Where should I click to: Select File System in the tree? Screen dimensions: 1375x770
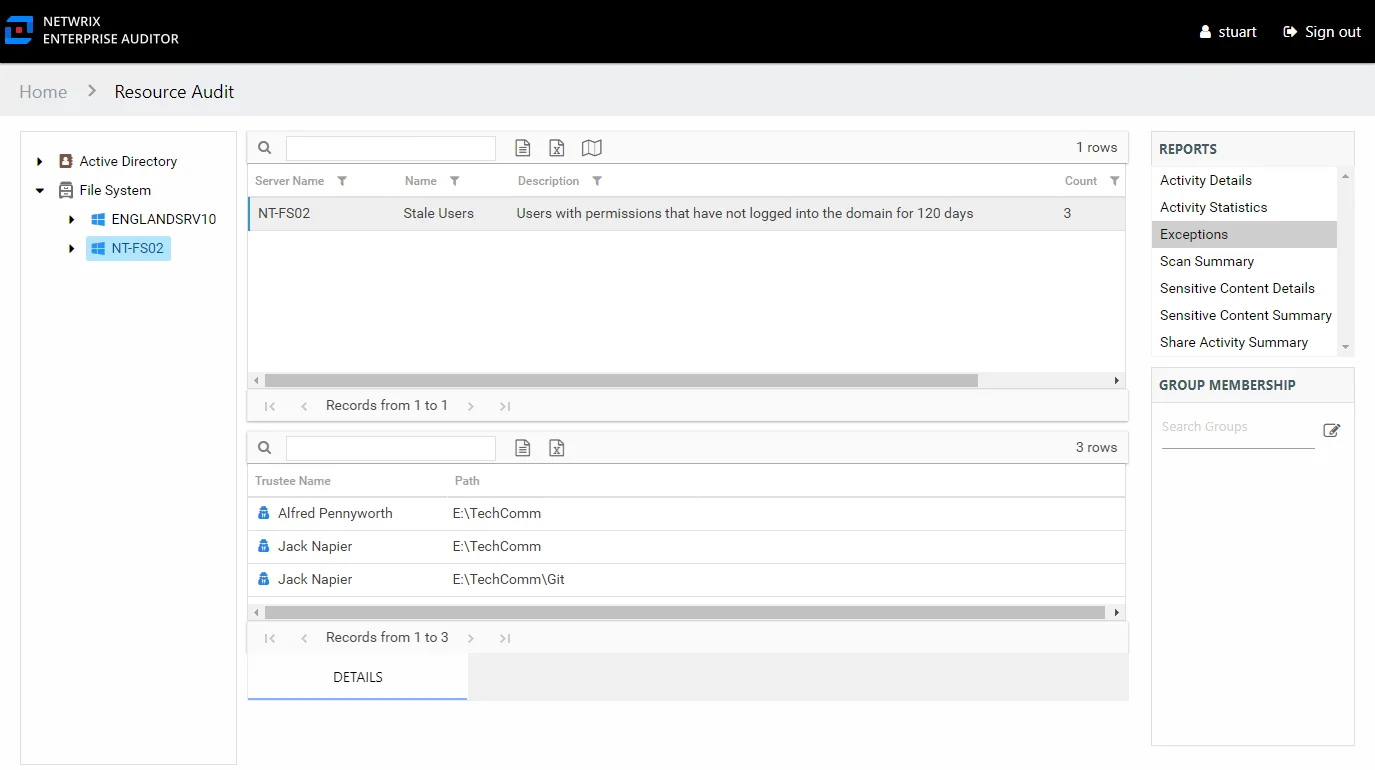pyautogui.click(x=115, y=190)
